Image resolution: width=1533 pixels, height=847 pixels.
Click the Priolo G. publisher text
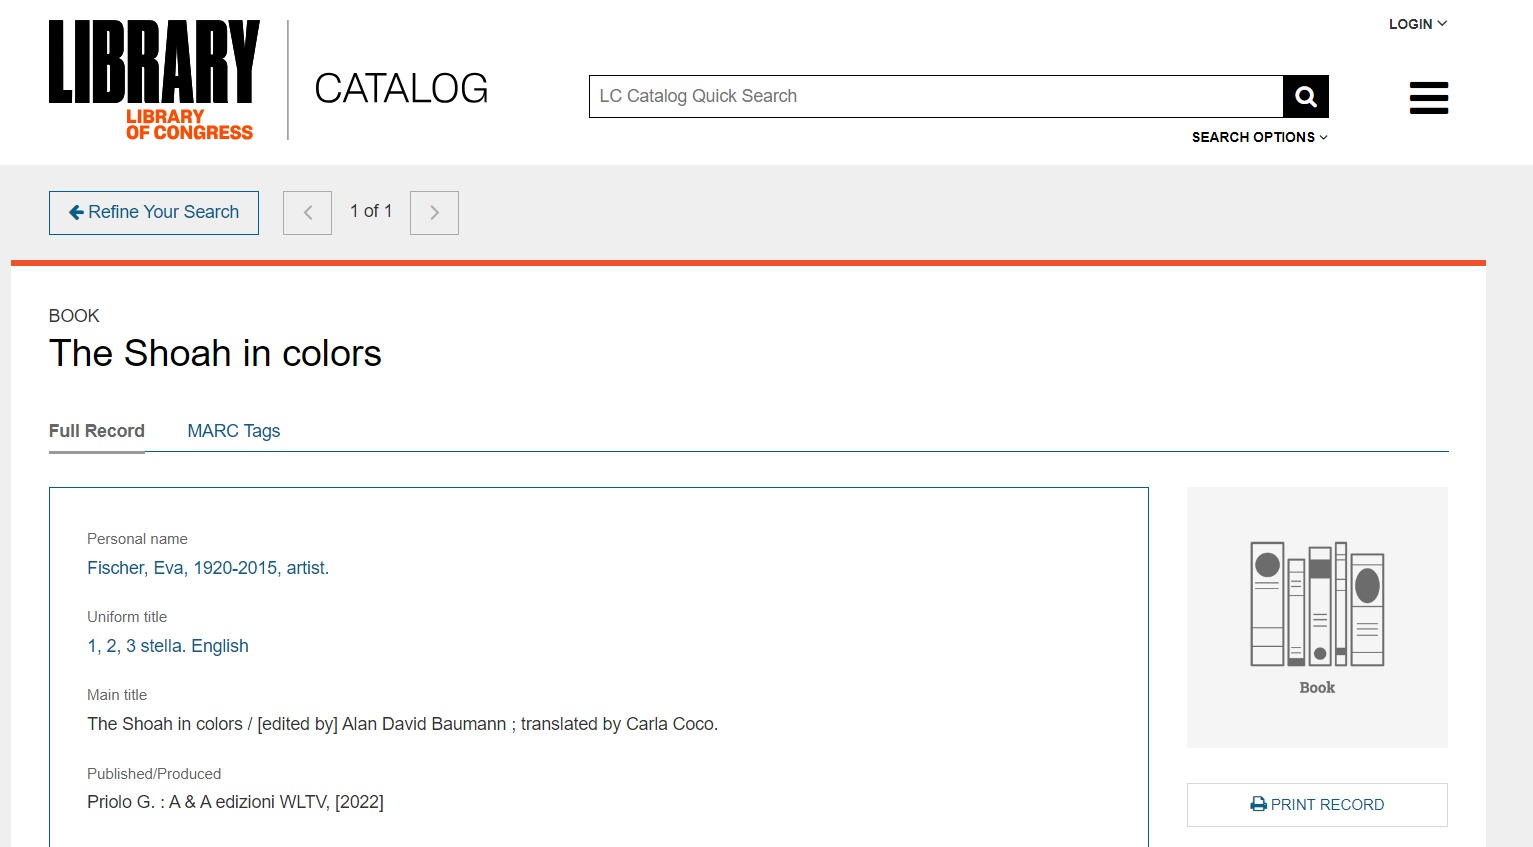235,802
